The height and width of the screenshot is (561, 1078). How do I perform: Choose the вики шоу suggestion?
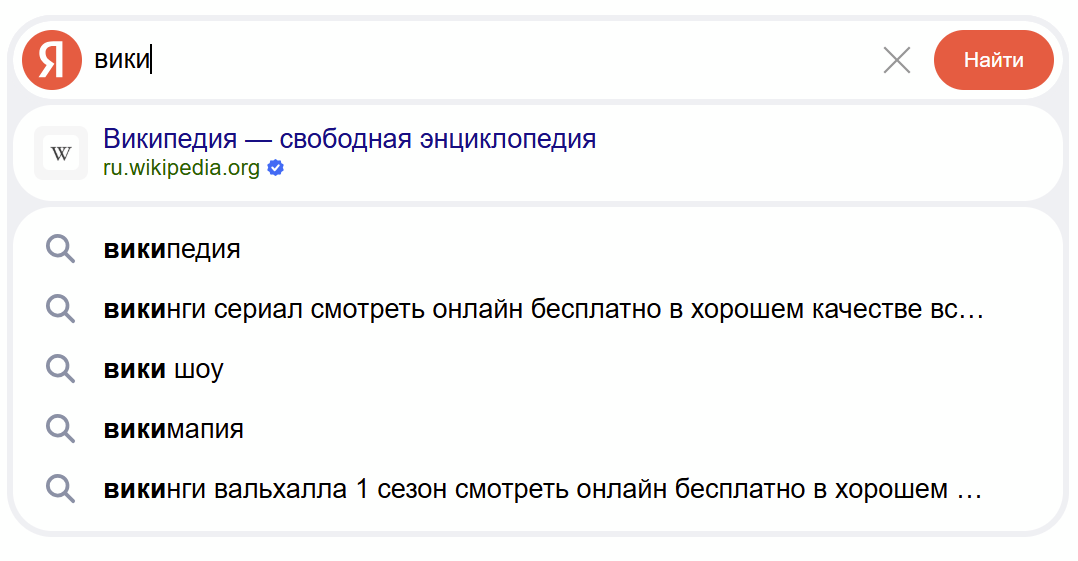coord(163,369)
